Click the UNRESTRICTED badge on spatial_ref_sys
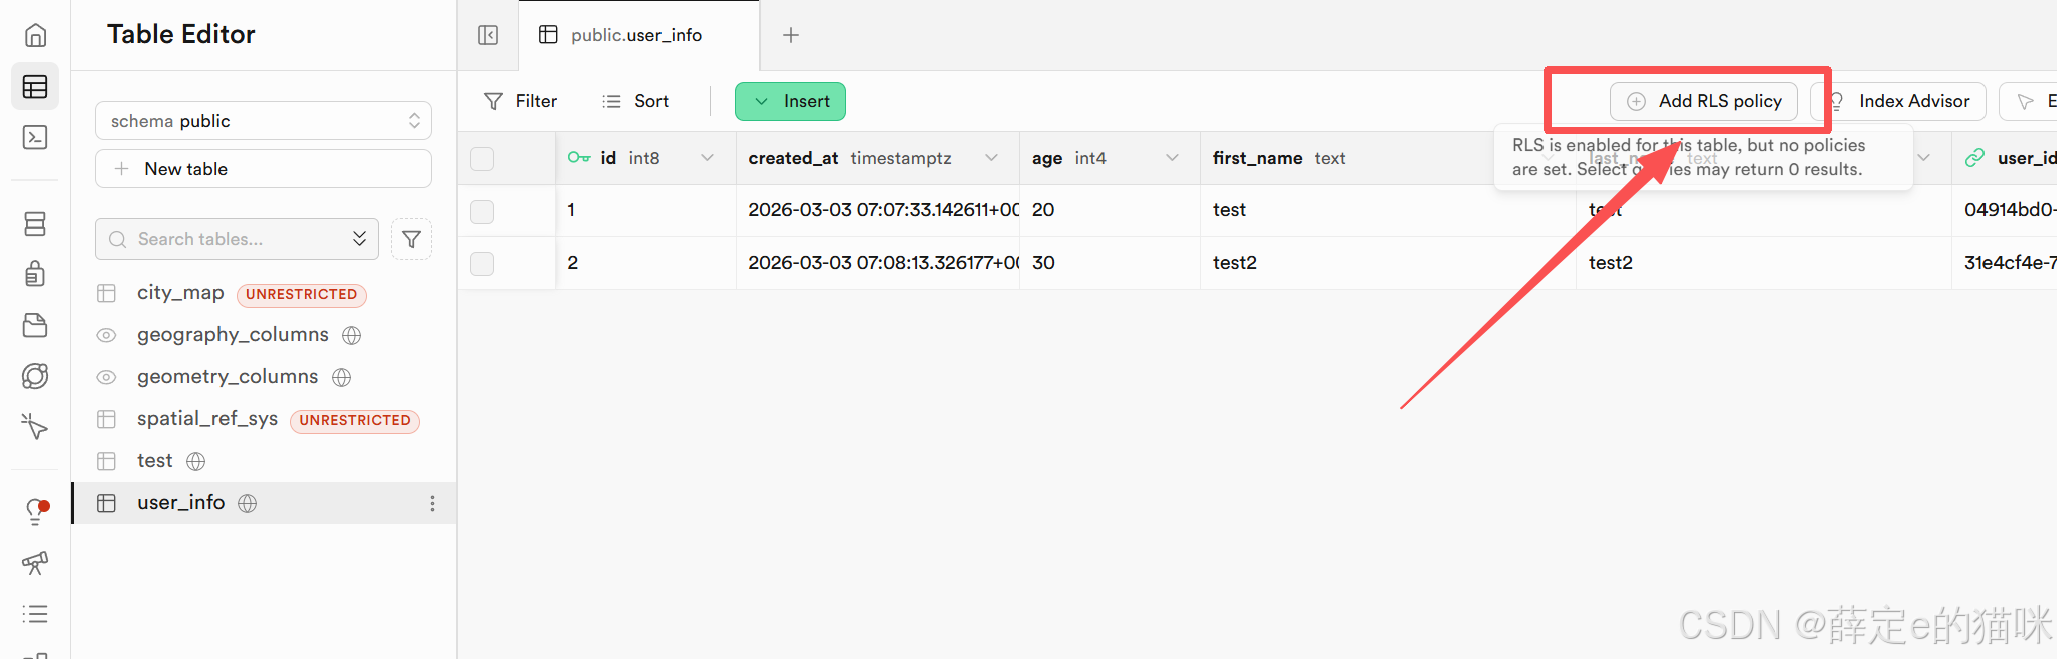This screenshot has height=659, width=2057. pyautogui.click(x=355, y=420)
